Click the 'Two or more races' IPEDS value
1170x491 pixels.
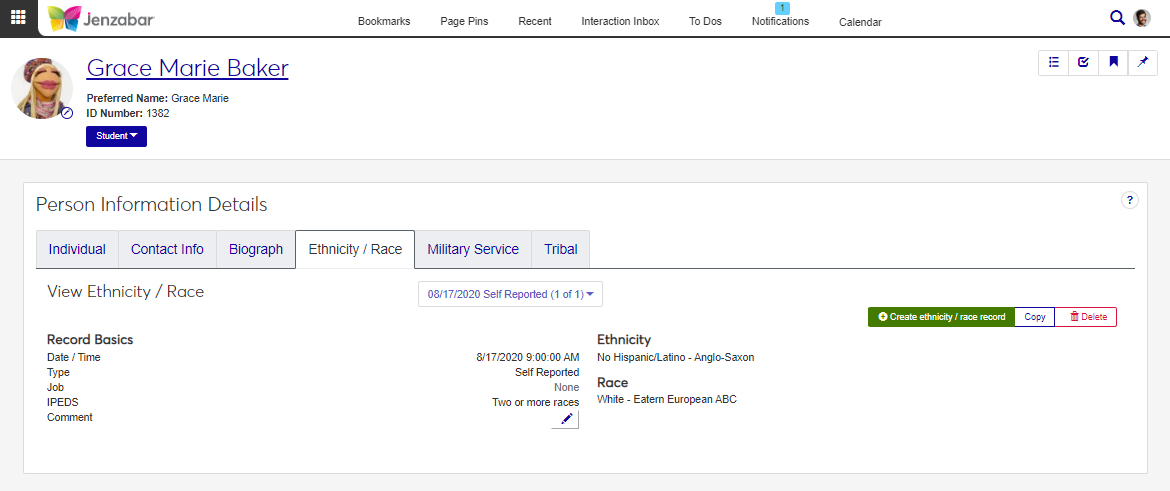[x=536, y=402]
